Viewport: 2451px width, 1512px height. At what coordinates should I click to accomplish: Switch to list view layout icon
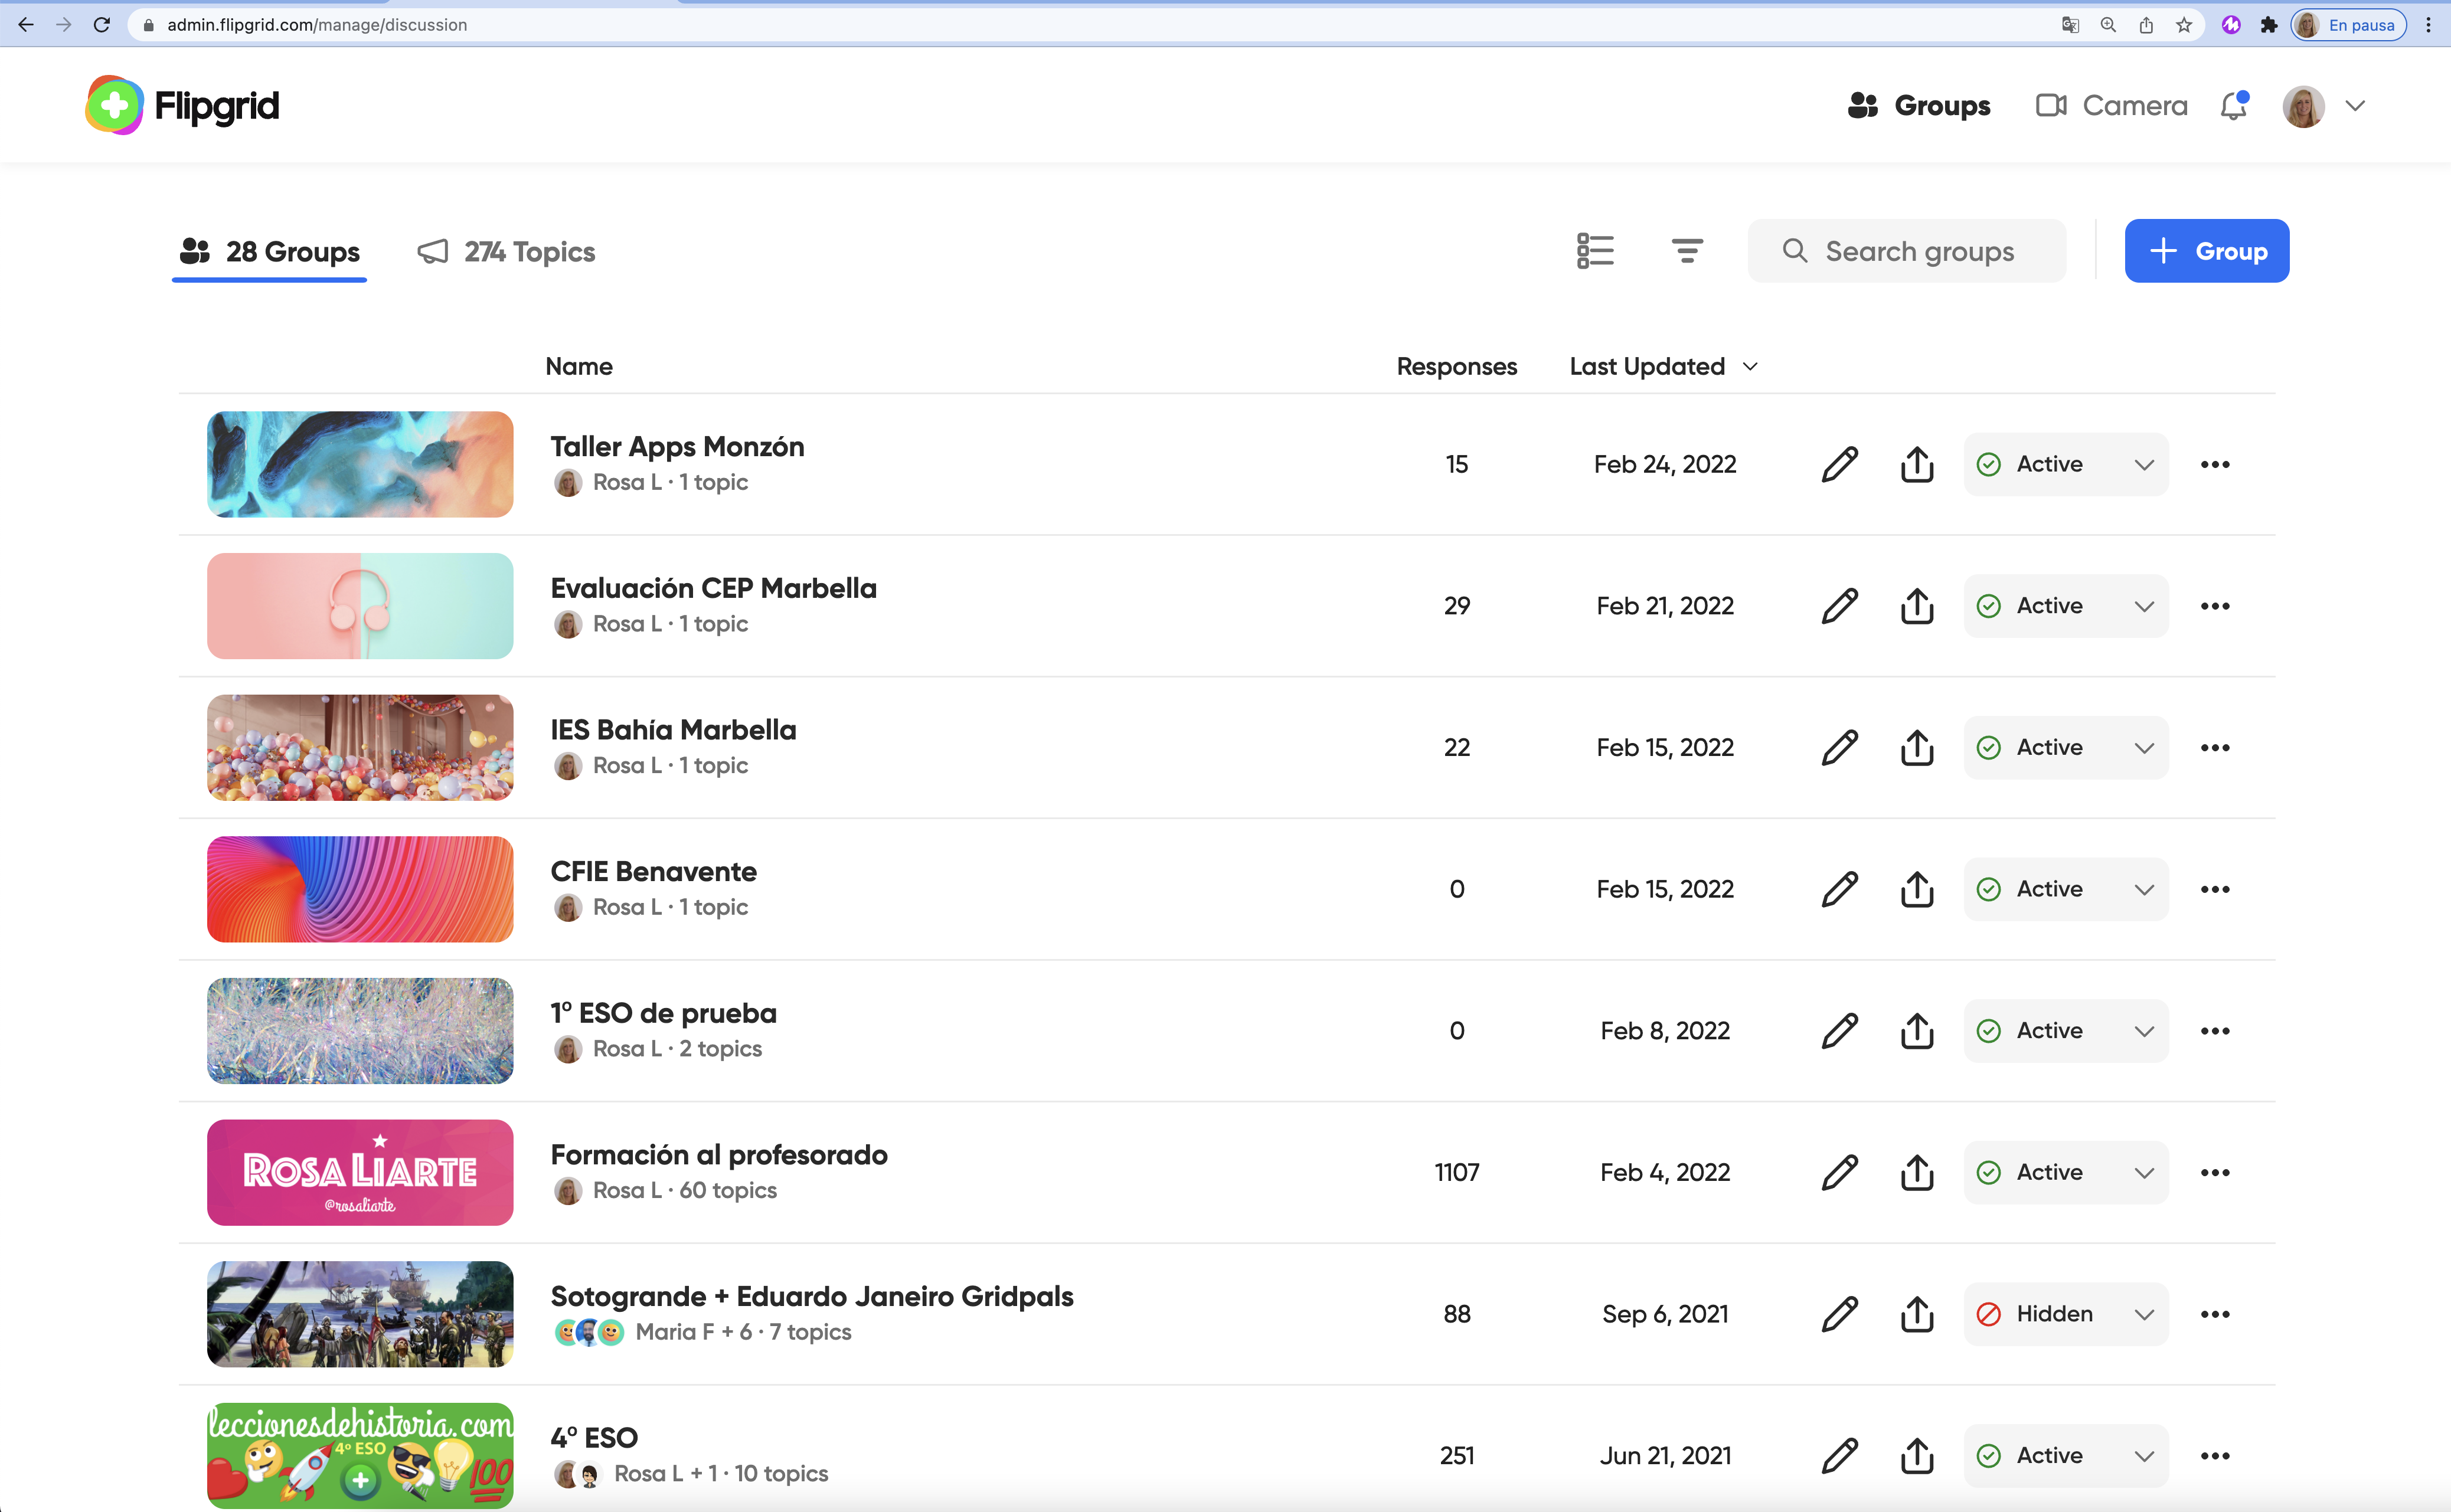tap(1595, 251)
